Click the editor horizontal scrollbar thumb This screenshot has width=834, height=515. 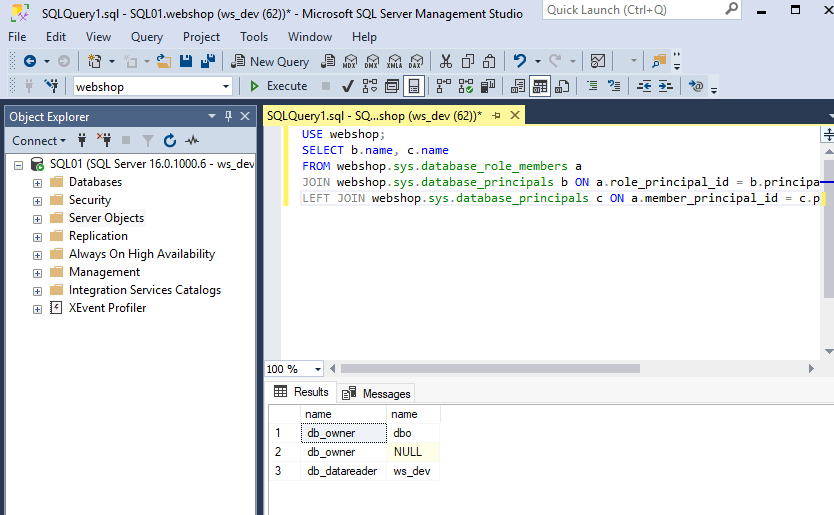pos(490,369)
